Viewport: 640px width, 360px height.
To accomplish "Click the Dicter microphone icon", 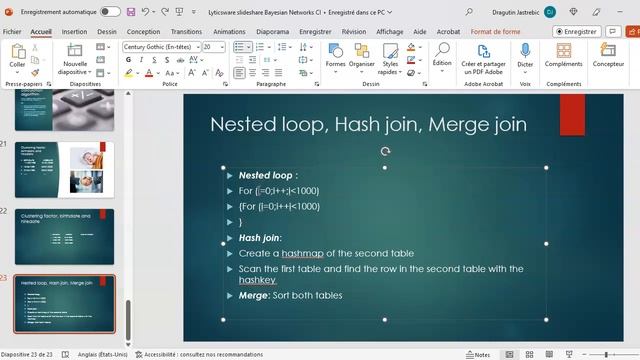I will (525, 51).
